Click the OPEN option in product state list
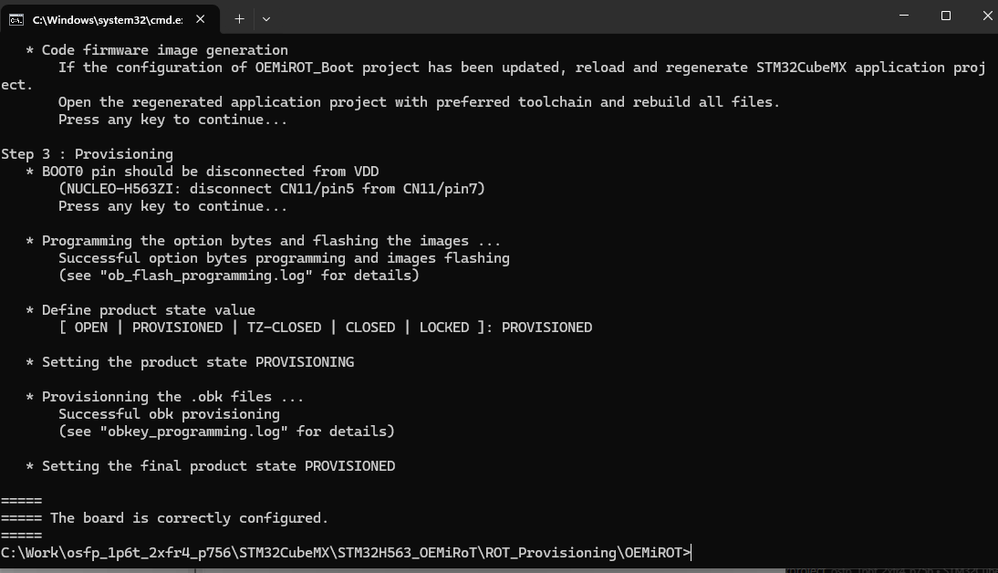 click(91, 327)
